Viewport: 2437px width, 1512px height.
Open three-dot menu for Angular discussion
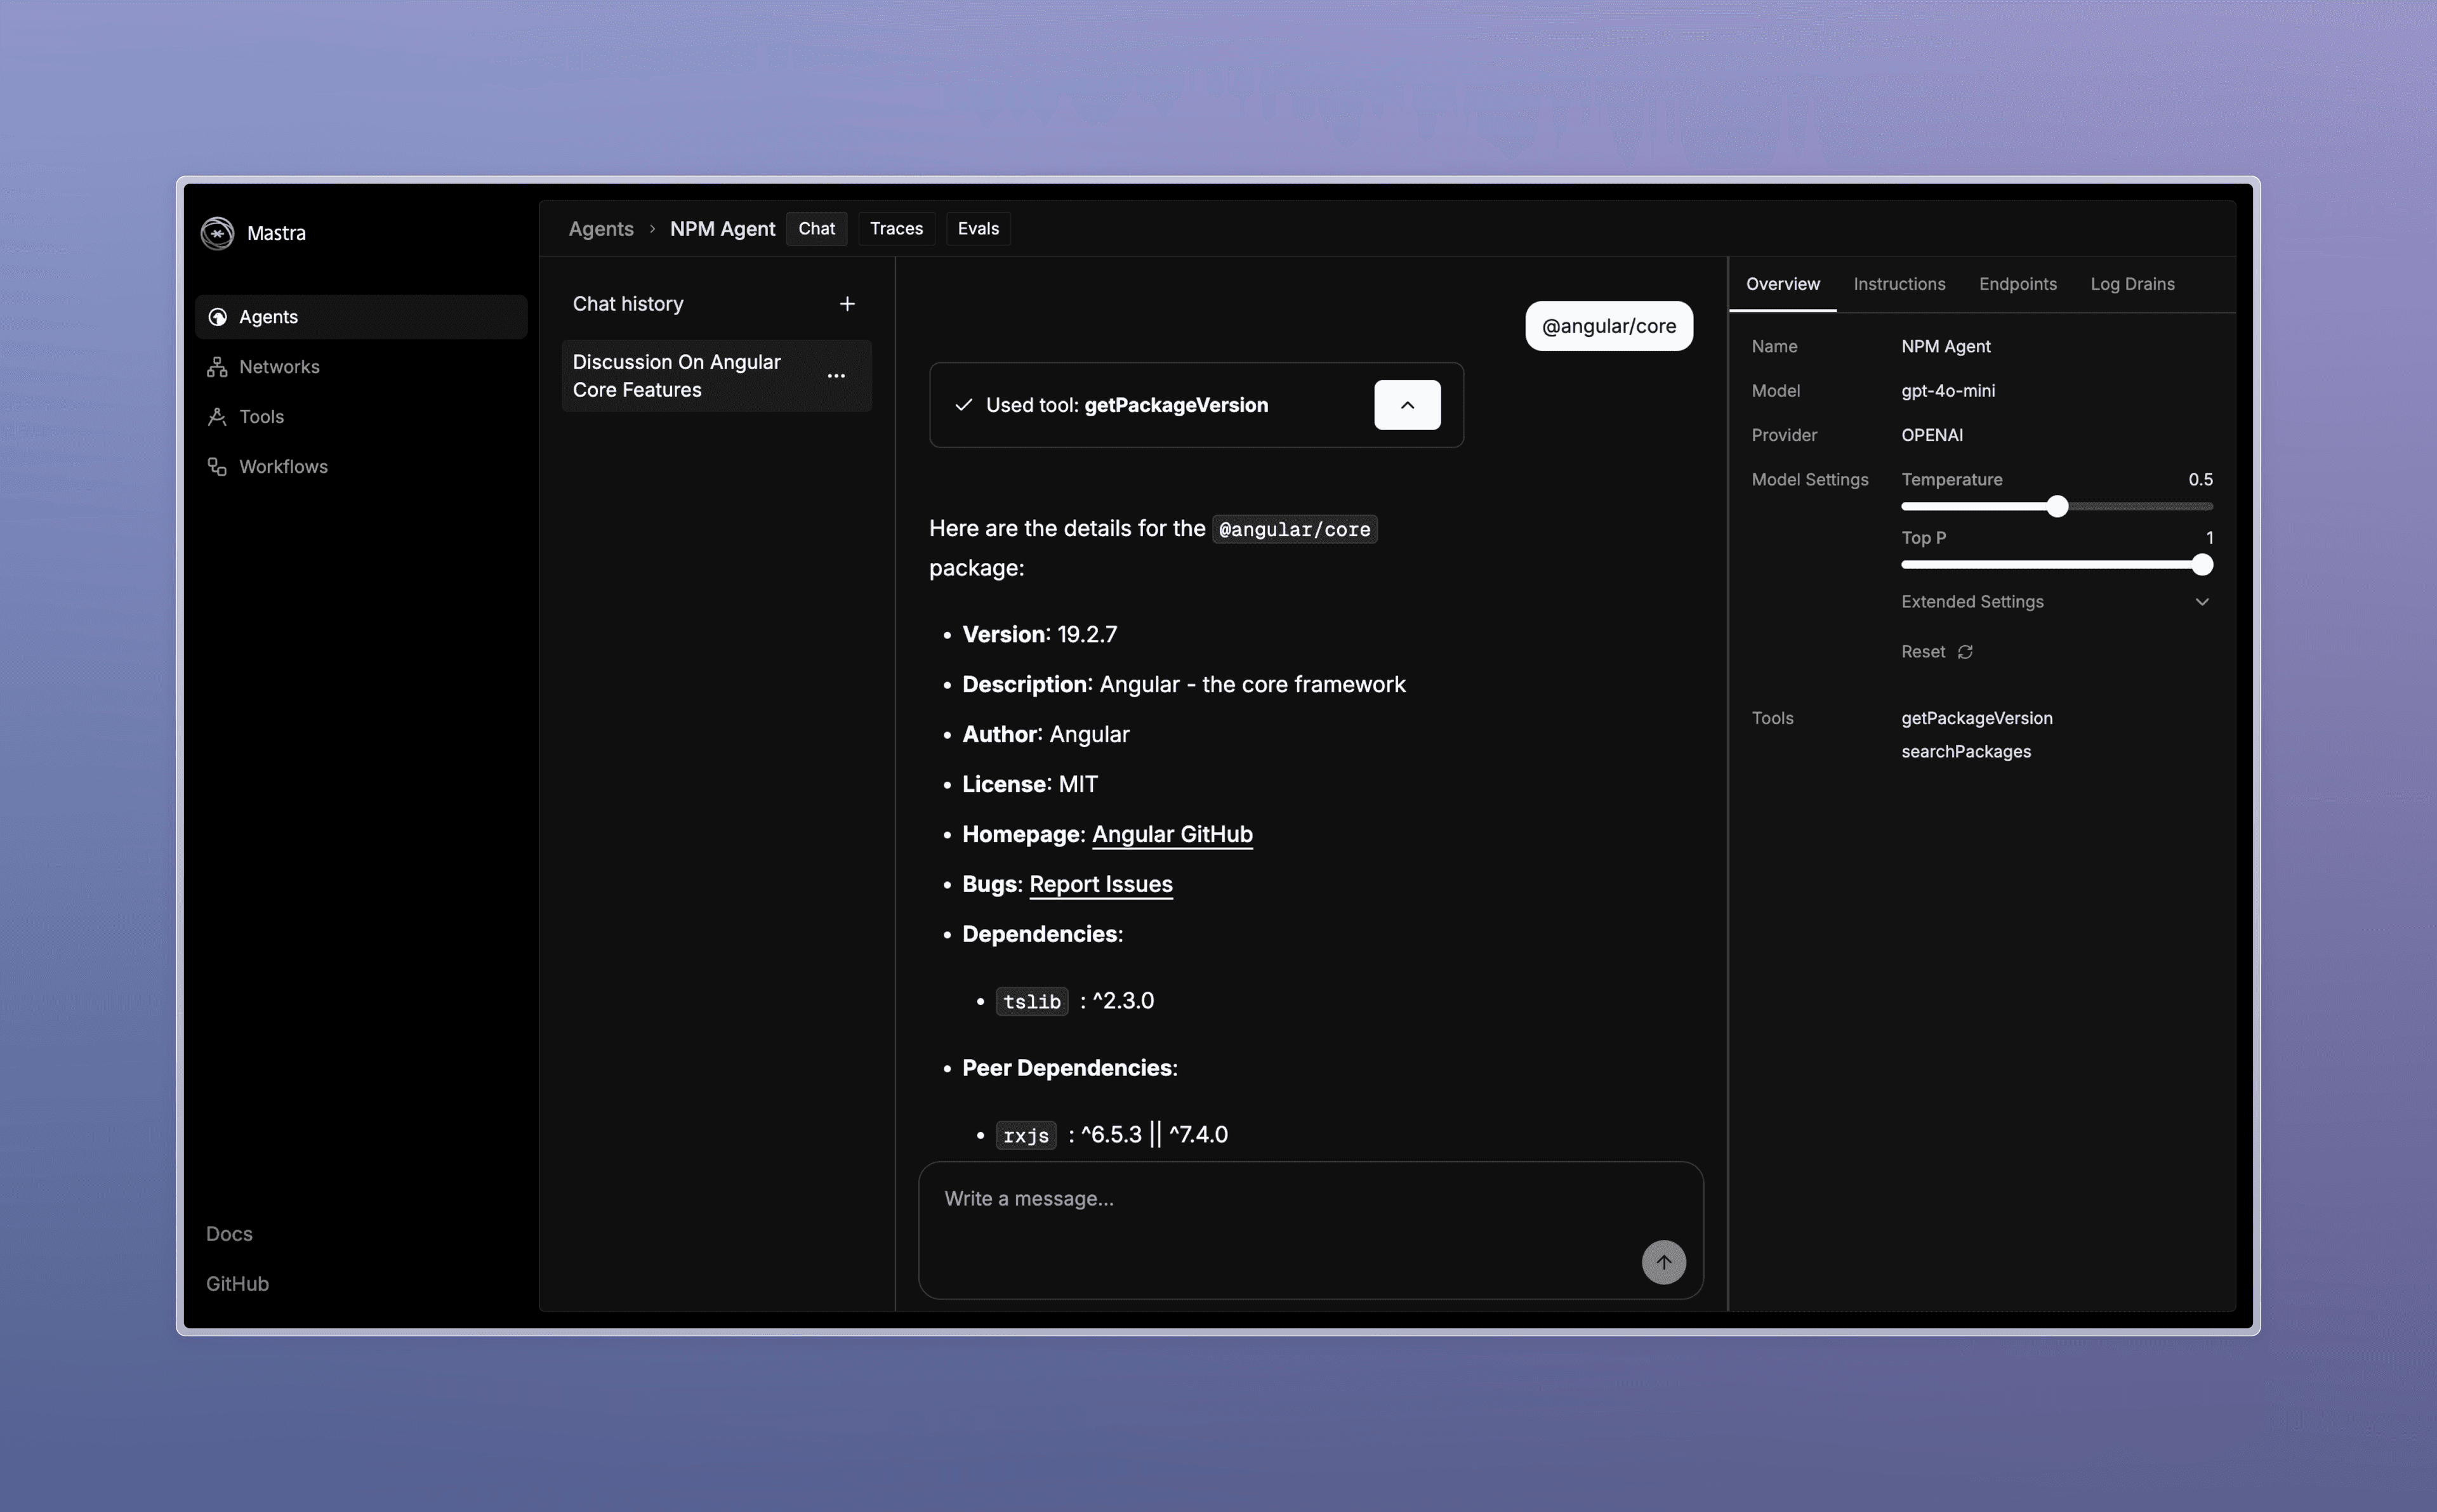tap(836, 376)
